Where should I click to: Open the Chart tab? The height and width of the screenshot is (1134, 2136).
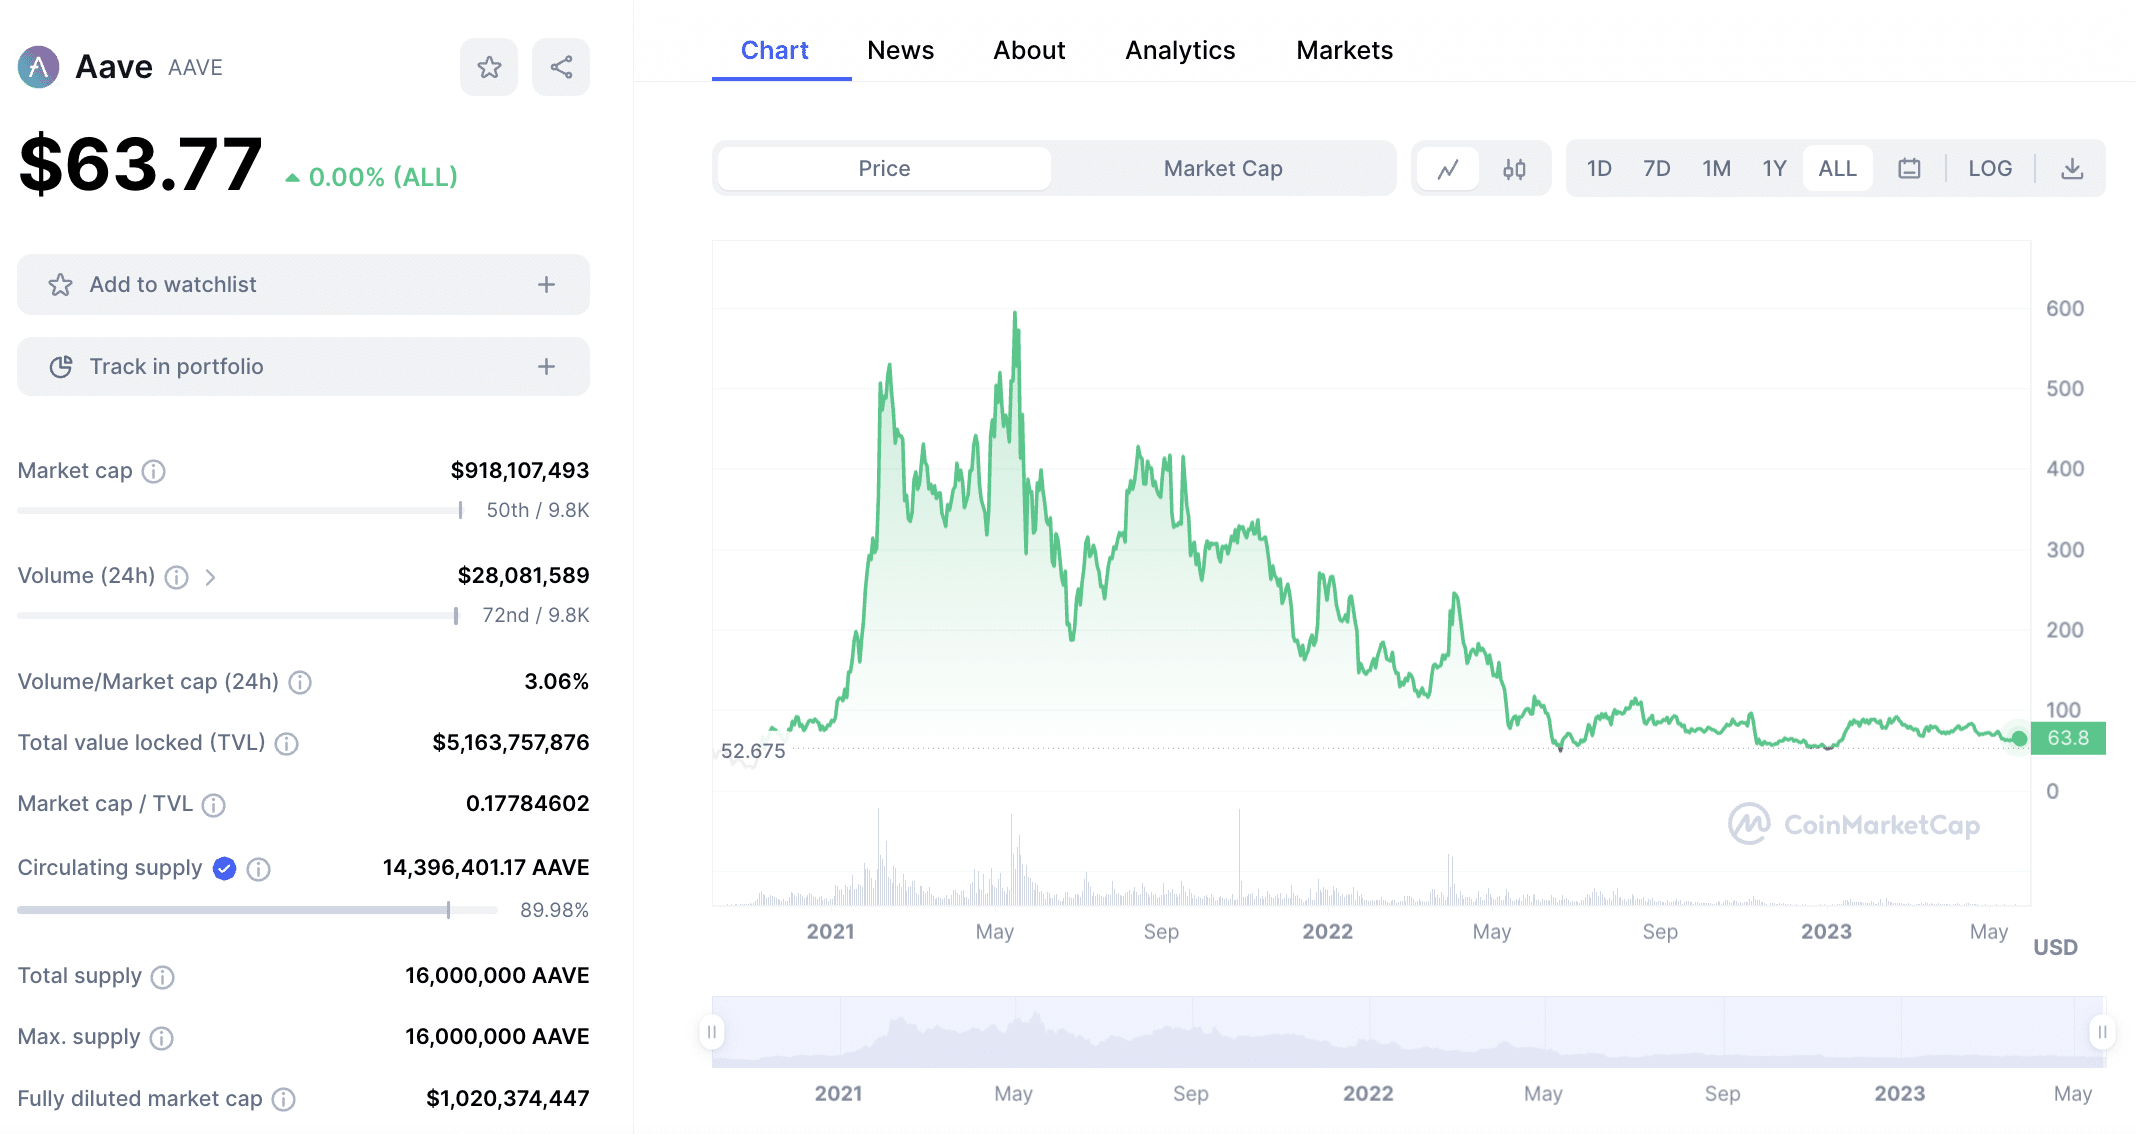tap(775, 50)
